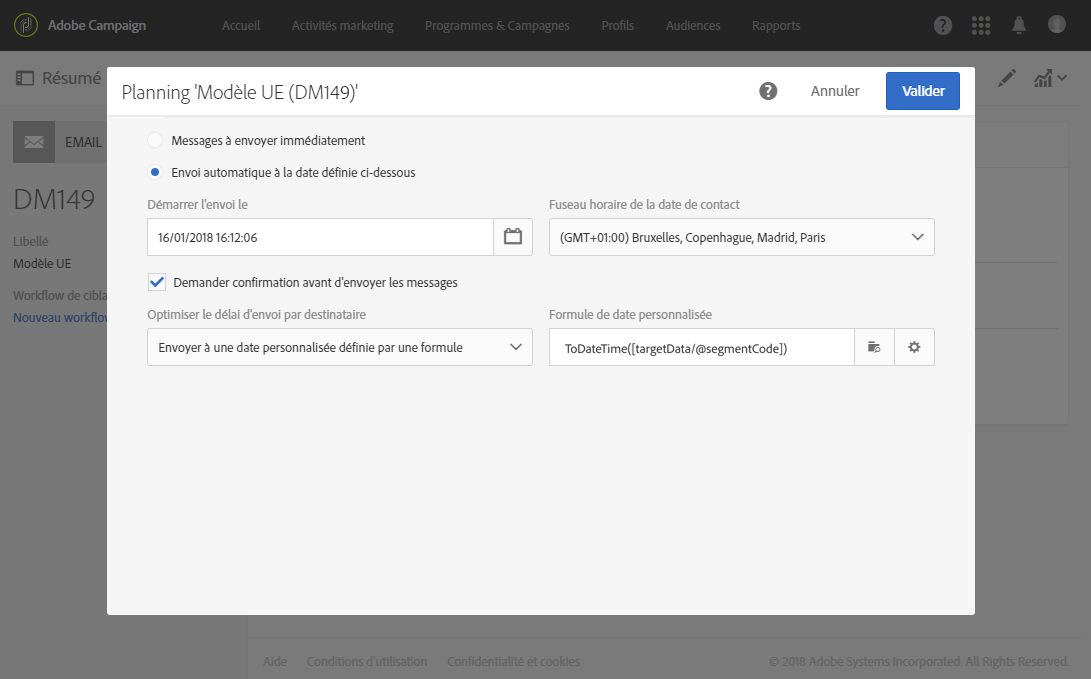Click the expression editor icon beside the formula
Image resolution: width=1091 pixels, height=679 pixels.
pos(874,347)
